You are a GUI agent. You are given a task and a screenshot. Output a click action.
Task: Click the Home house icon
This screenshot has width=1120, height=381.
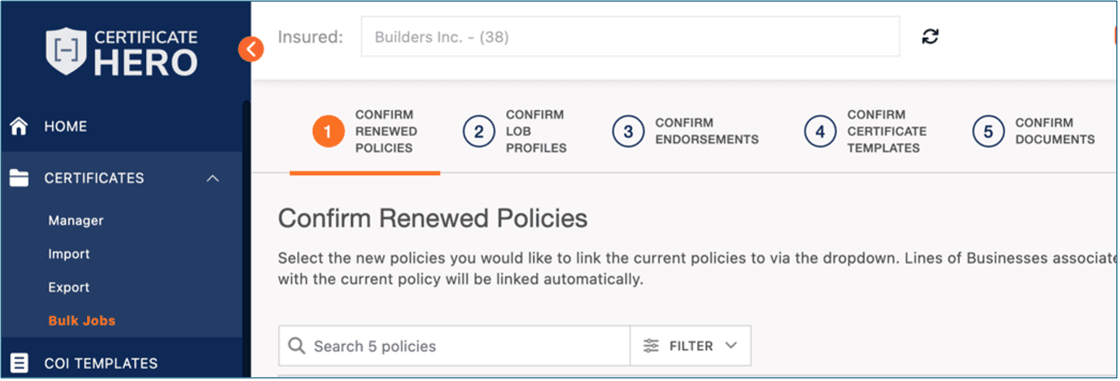[19, 127]
